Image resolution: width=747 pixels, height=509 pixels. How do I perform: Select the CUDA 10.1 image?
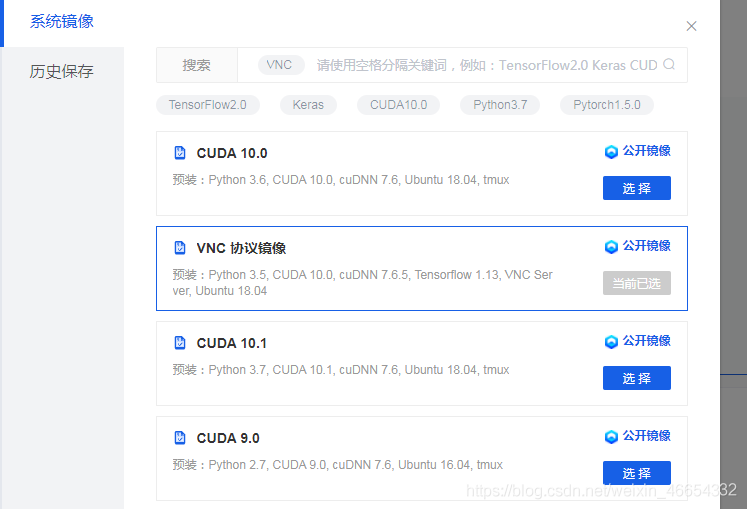(x=636, y=378)
